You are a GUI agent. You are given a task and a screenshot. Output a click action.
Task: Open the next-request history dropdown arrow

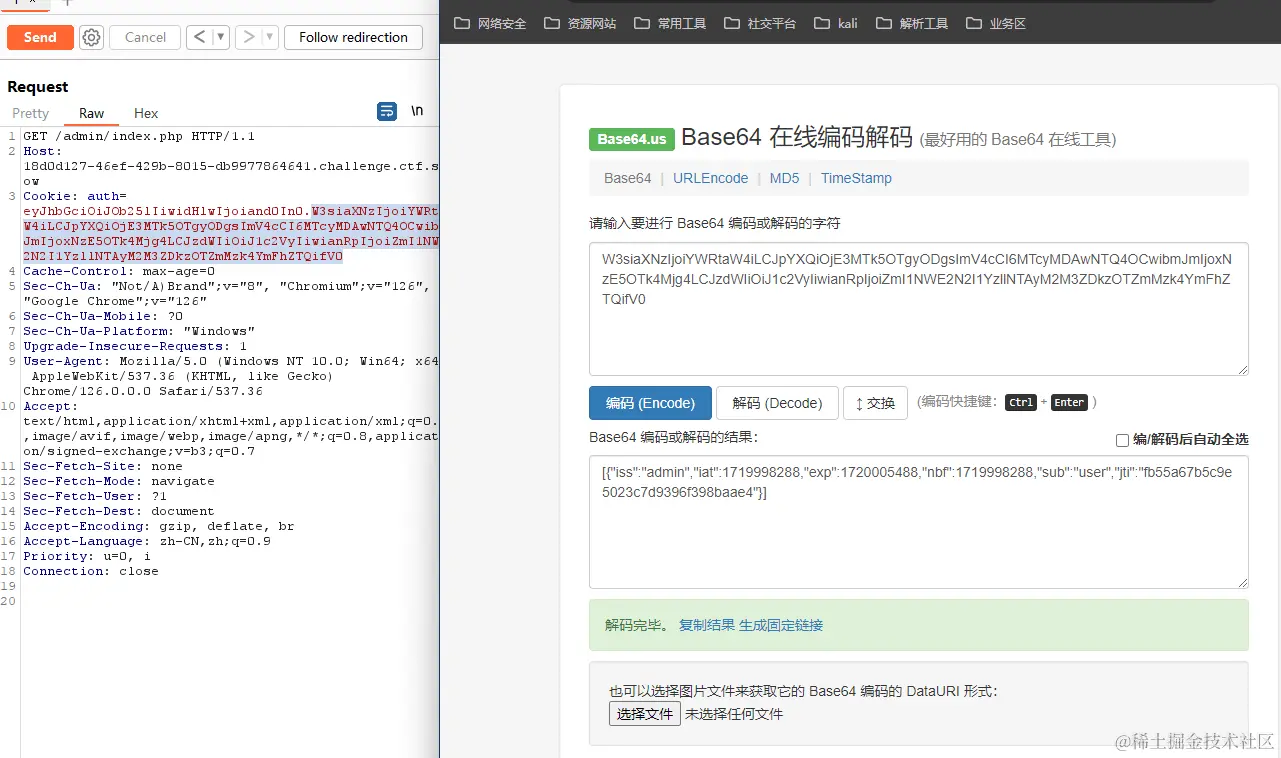click(270, 37)
